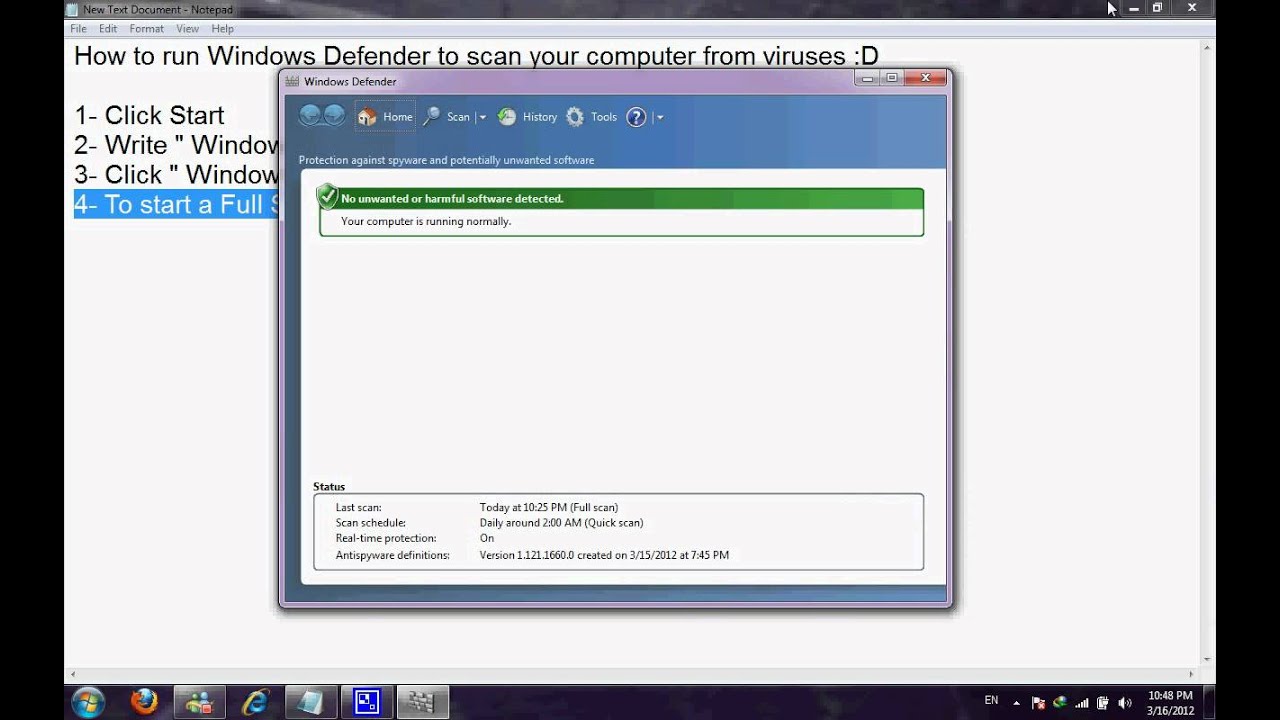Click the 'Version 1.121.1660.0' definitions text
Screen dimensions: 1280x720
(x=604, y=555)
